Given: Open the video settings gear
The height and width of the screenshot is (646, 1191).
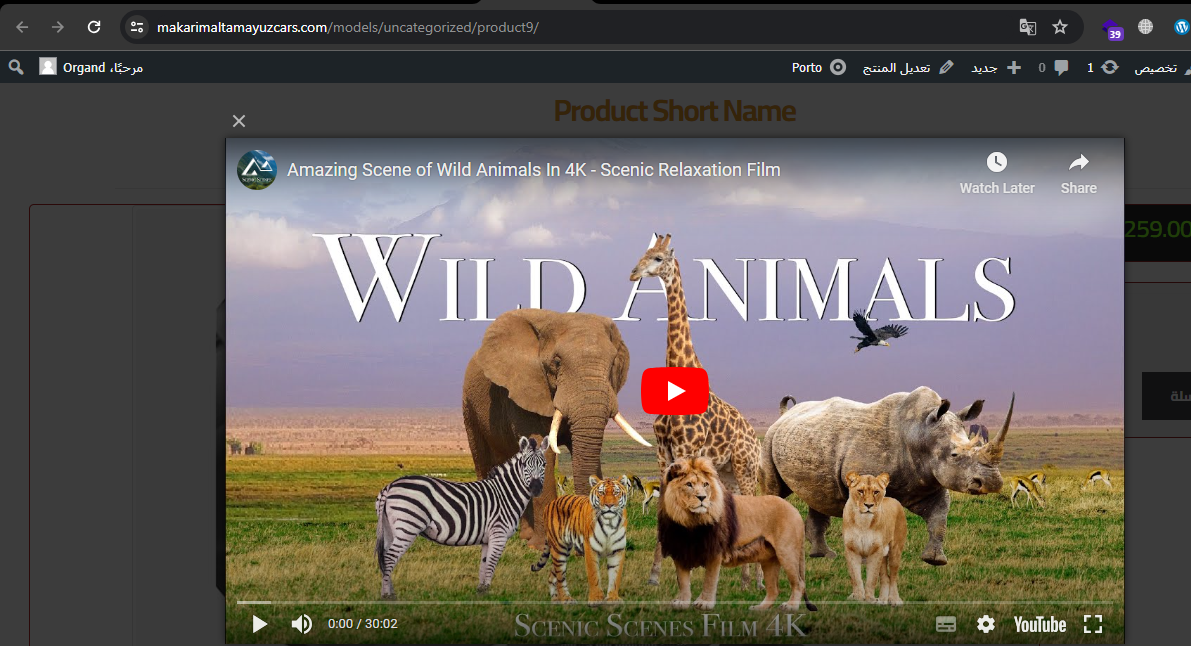Looking at the screenshot, I should [986, 624].
